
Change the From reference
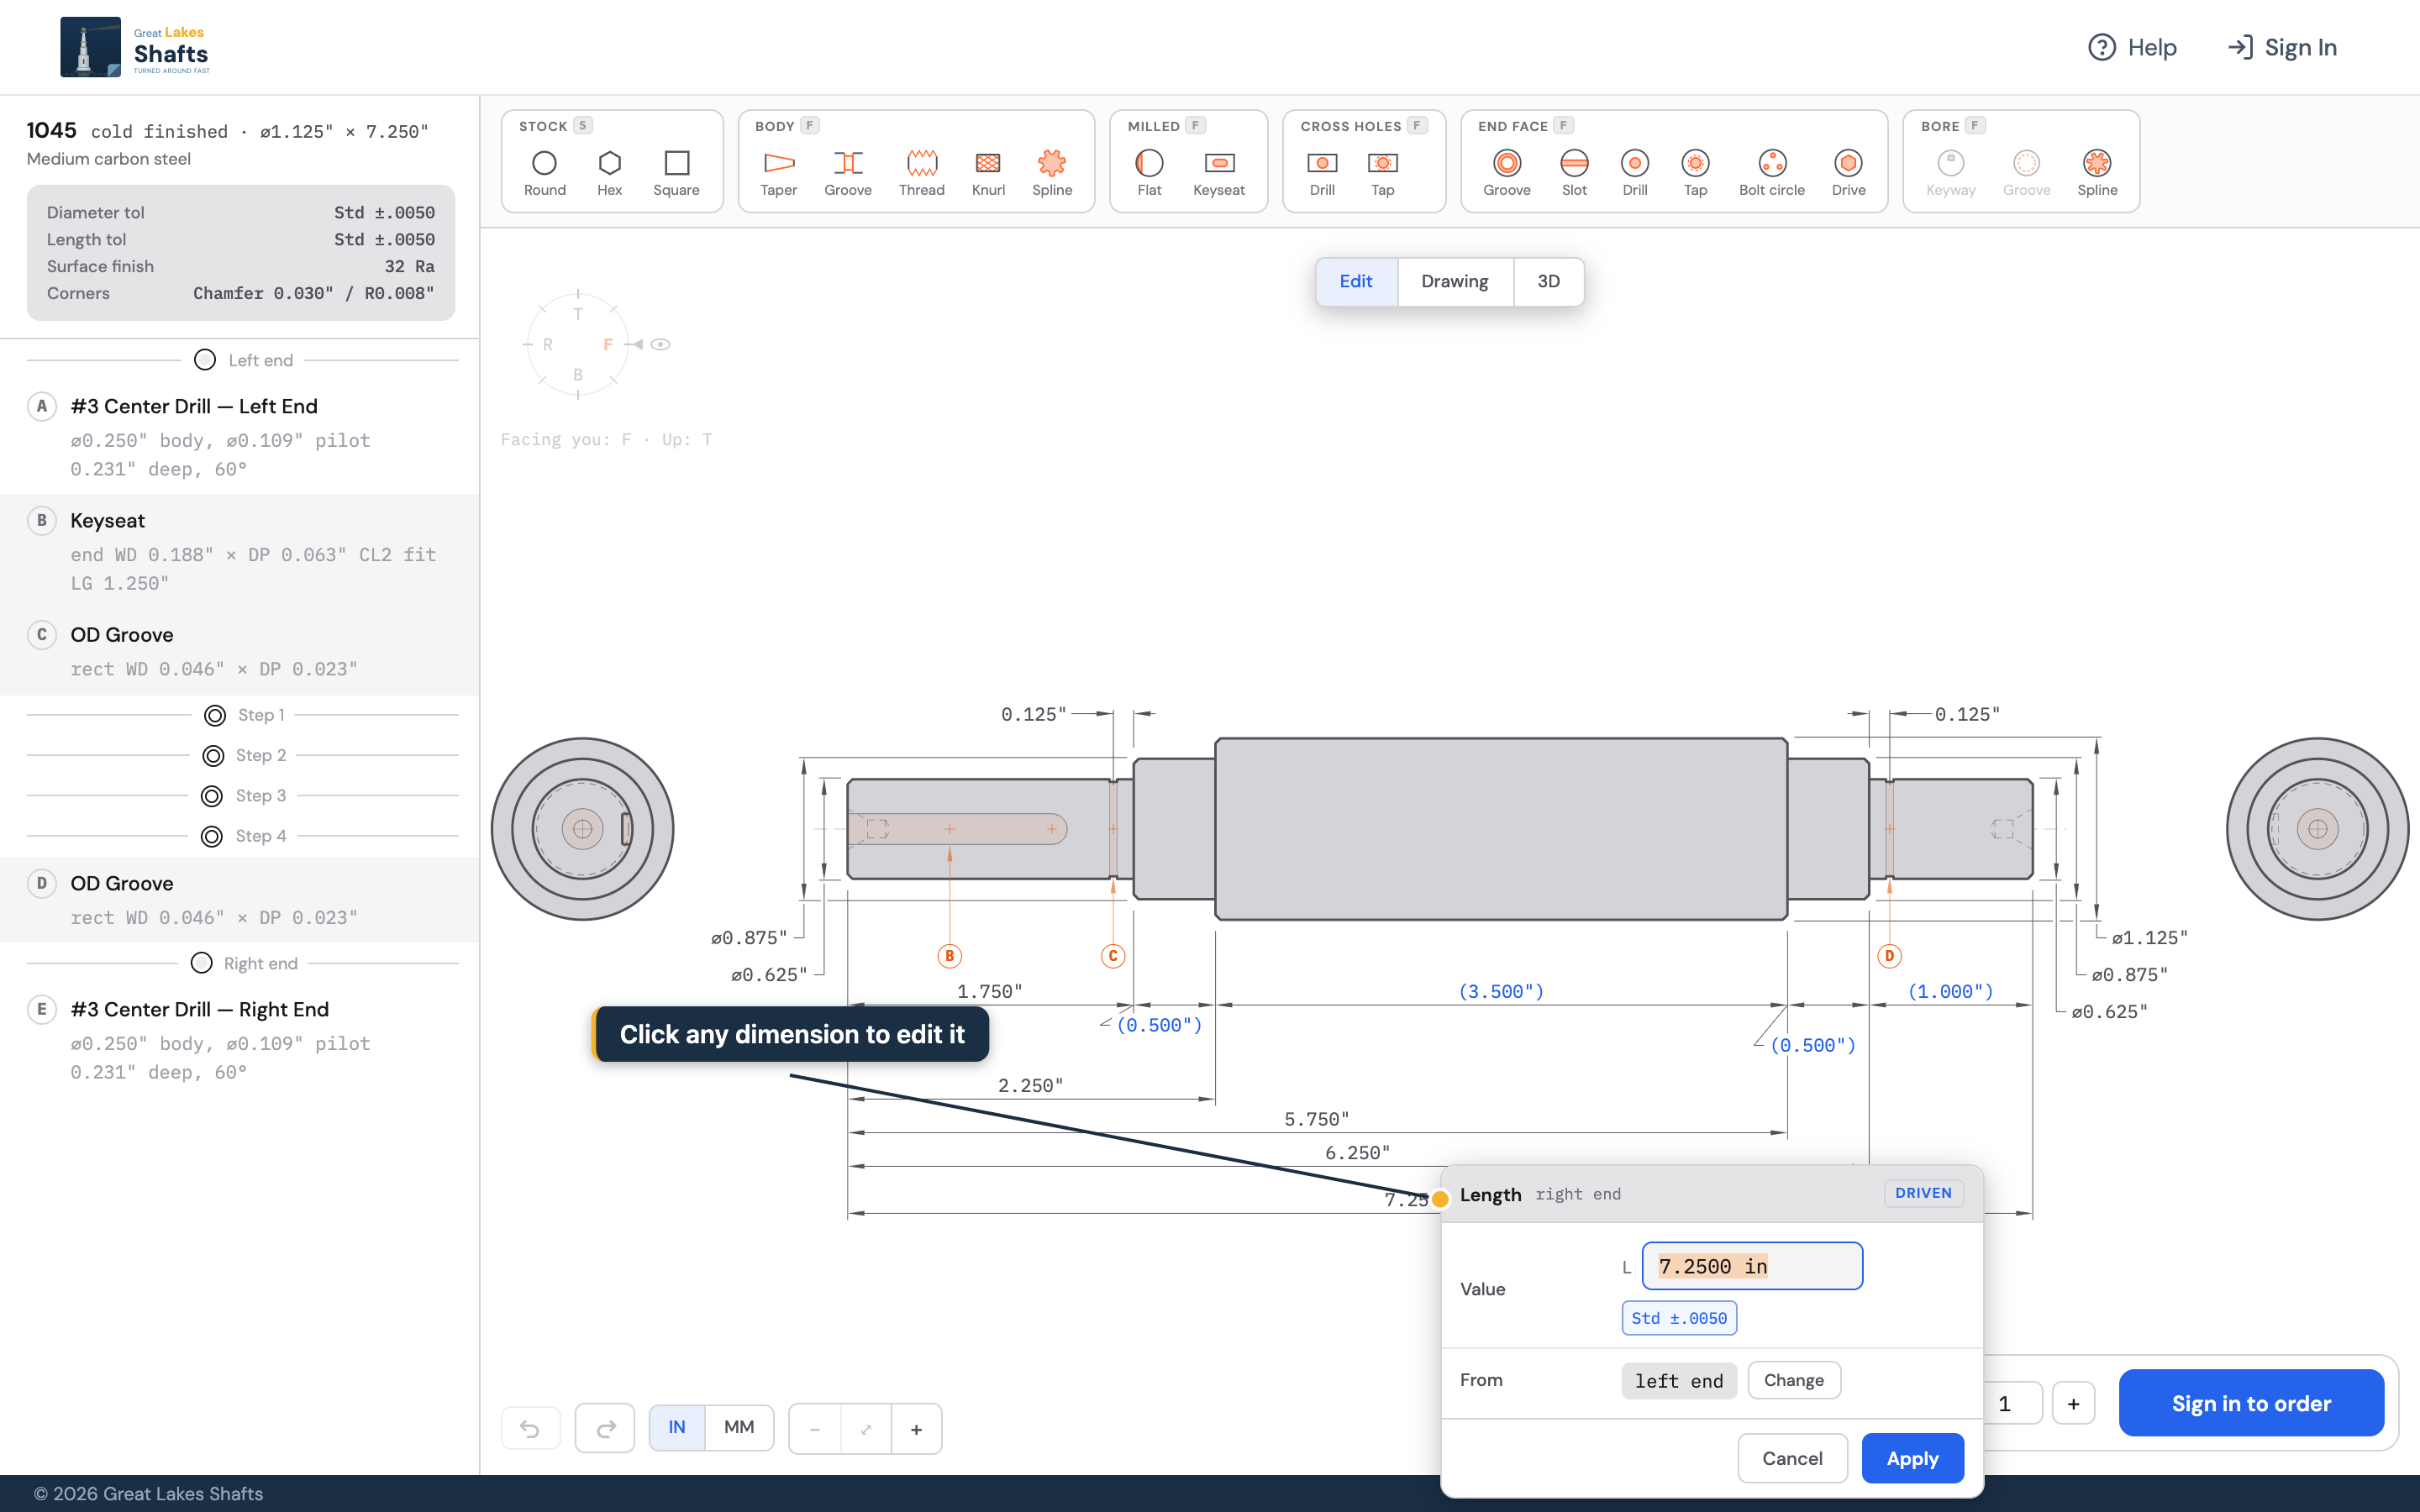click(1793, 1380)
